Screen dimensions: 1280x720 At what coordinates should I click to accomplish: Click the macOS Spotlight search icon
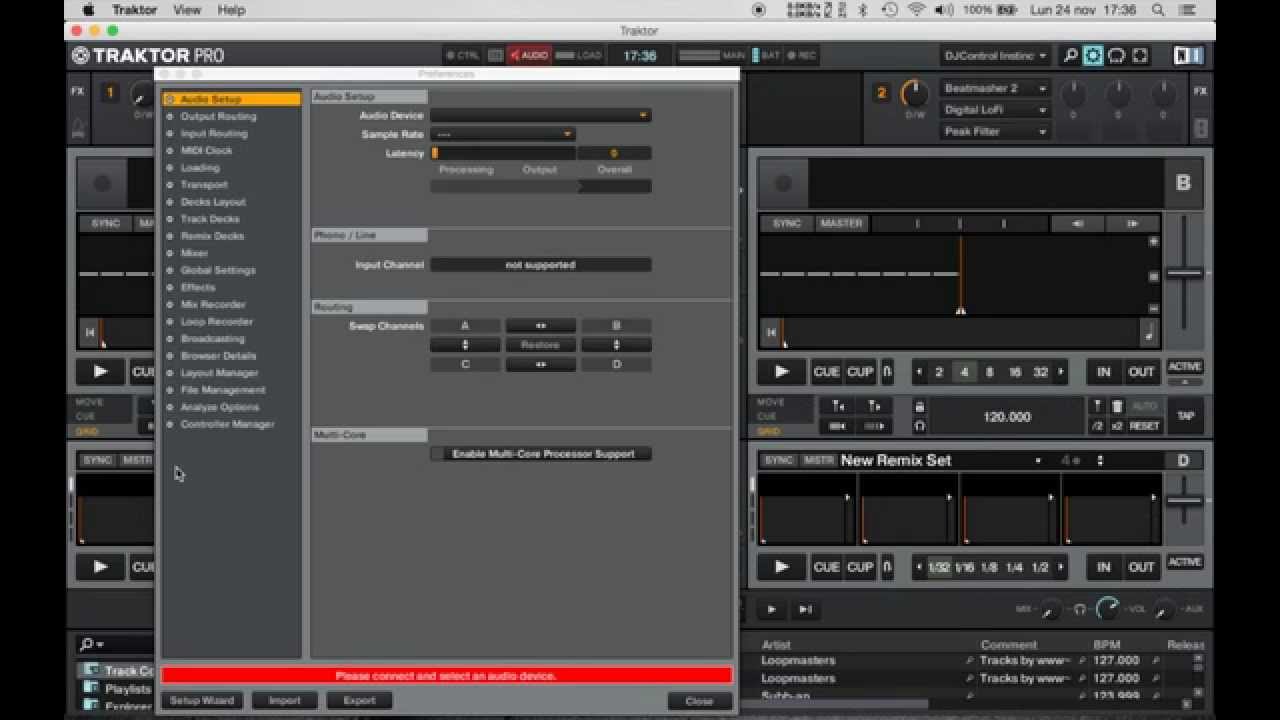point(1157,10)
